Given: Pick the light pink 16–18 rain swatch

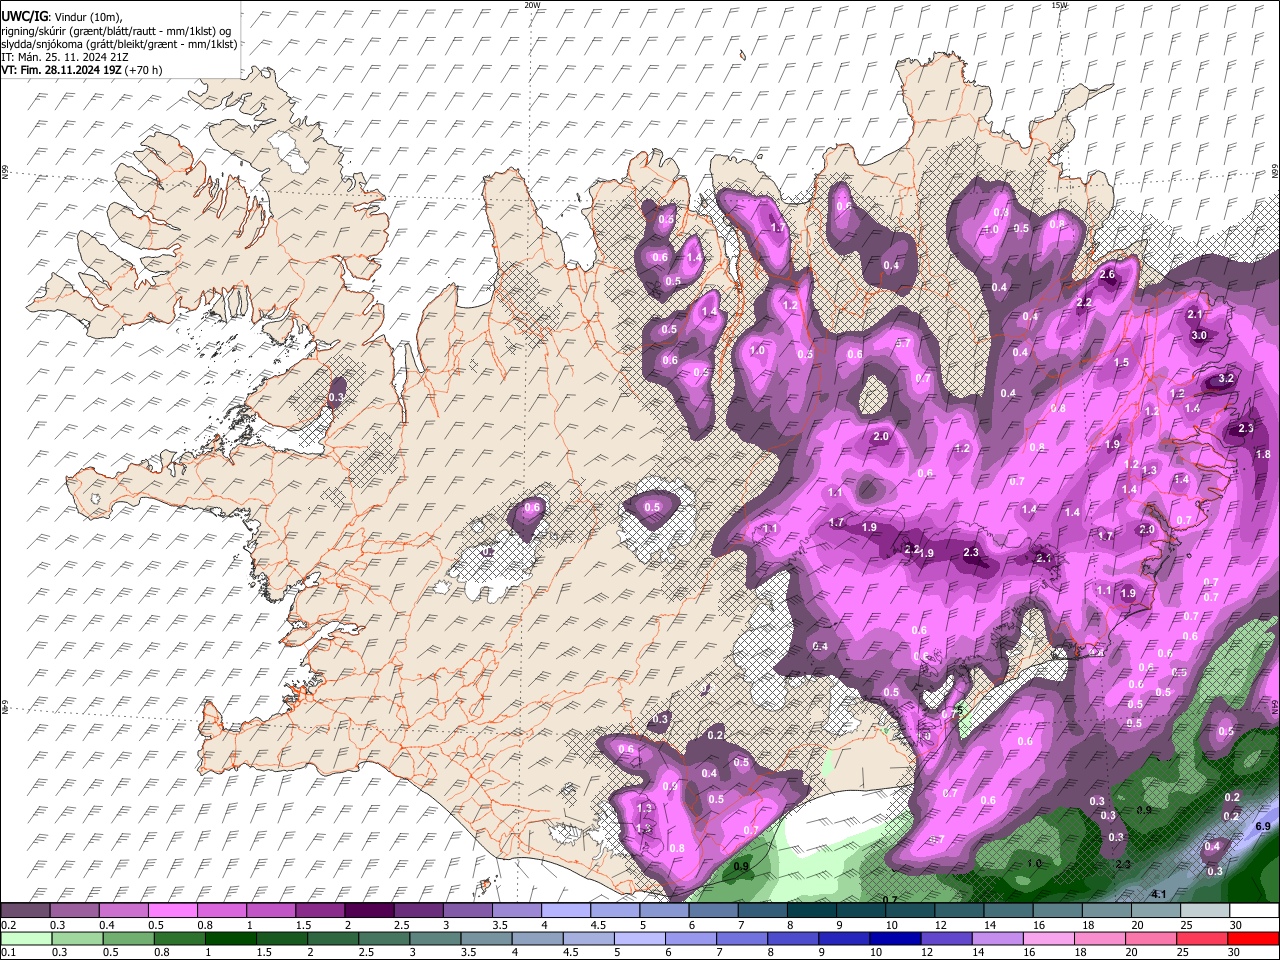Looking at the screenshot, I should (1049, 938).
